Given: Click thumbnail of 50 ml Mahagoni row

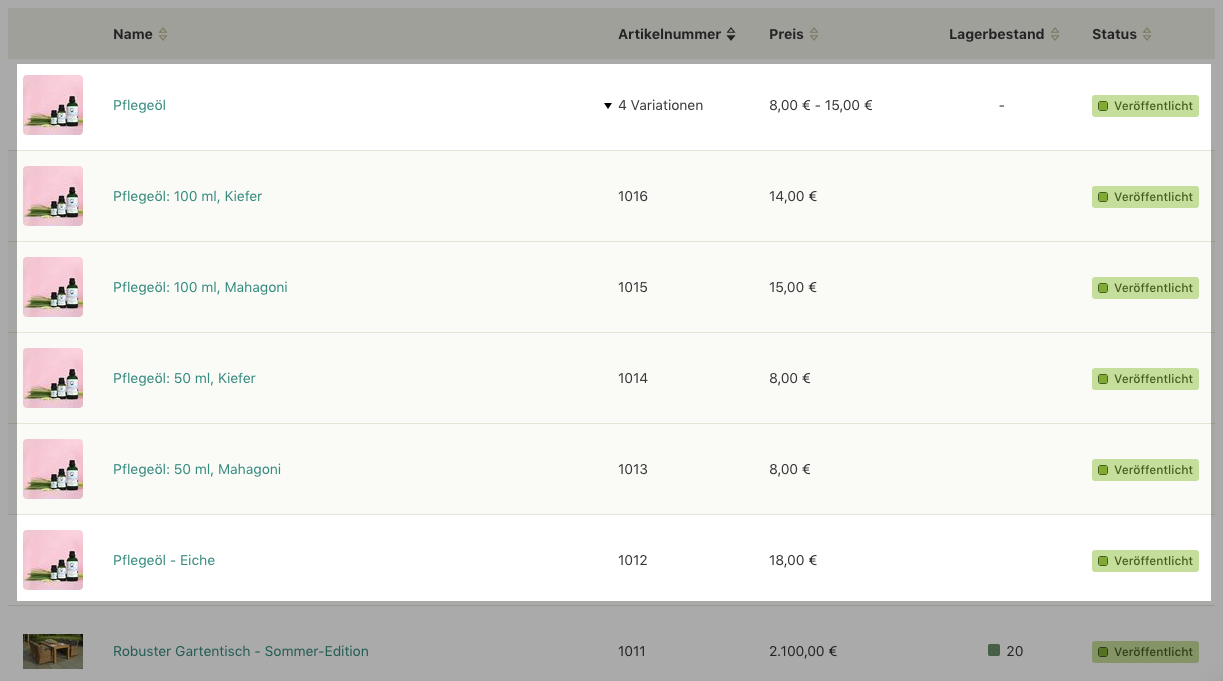Looking at the screenshot, I should [x=53, y=469].
